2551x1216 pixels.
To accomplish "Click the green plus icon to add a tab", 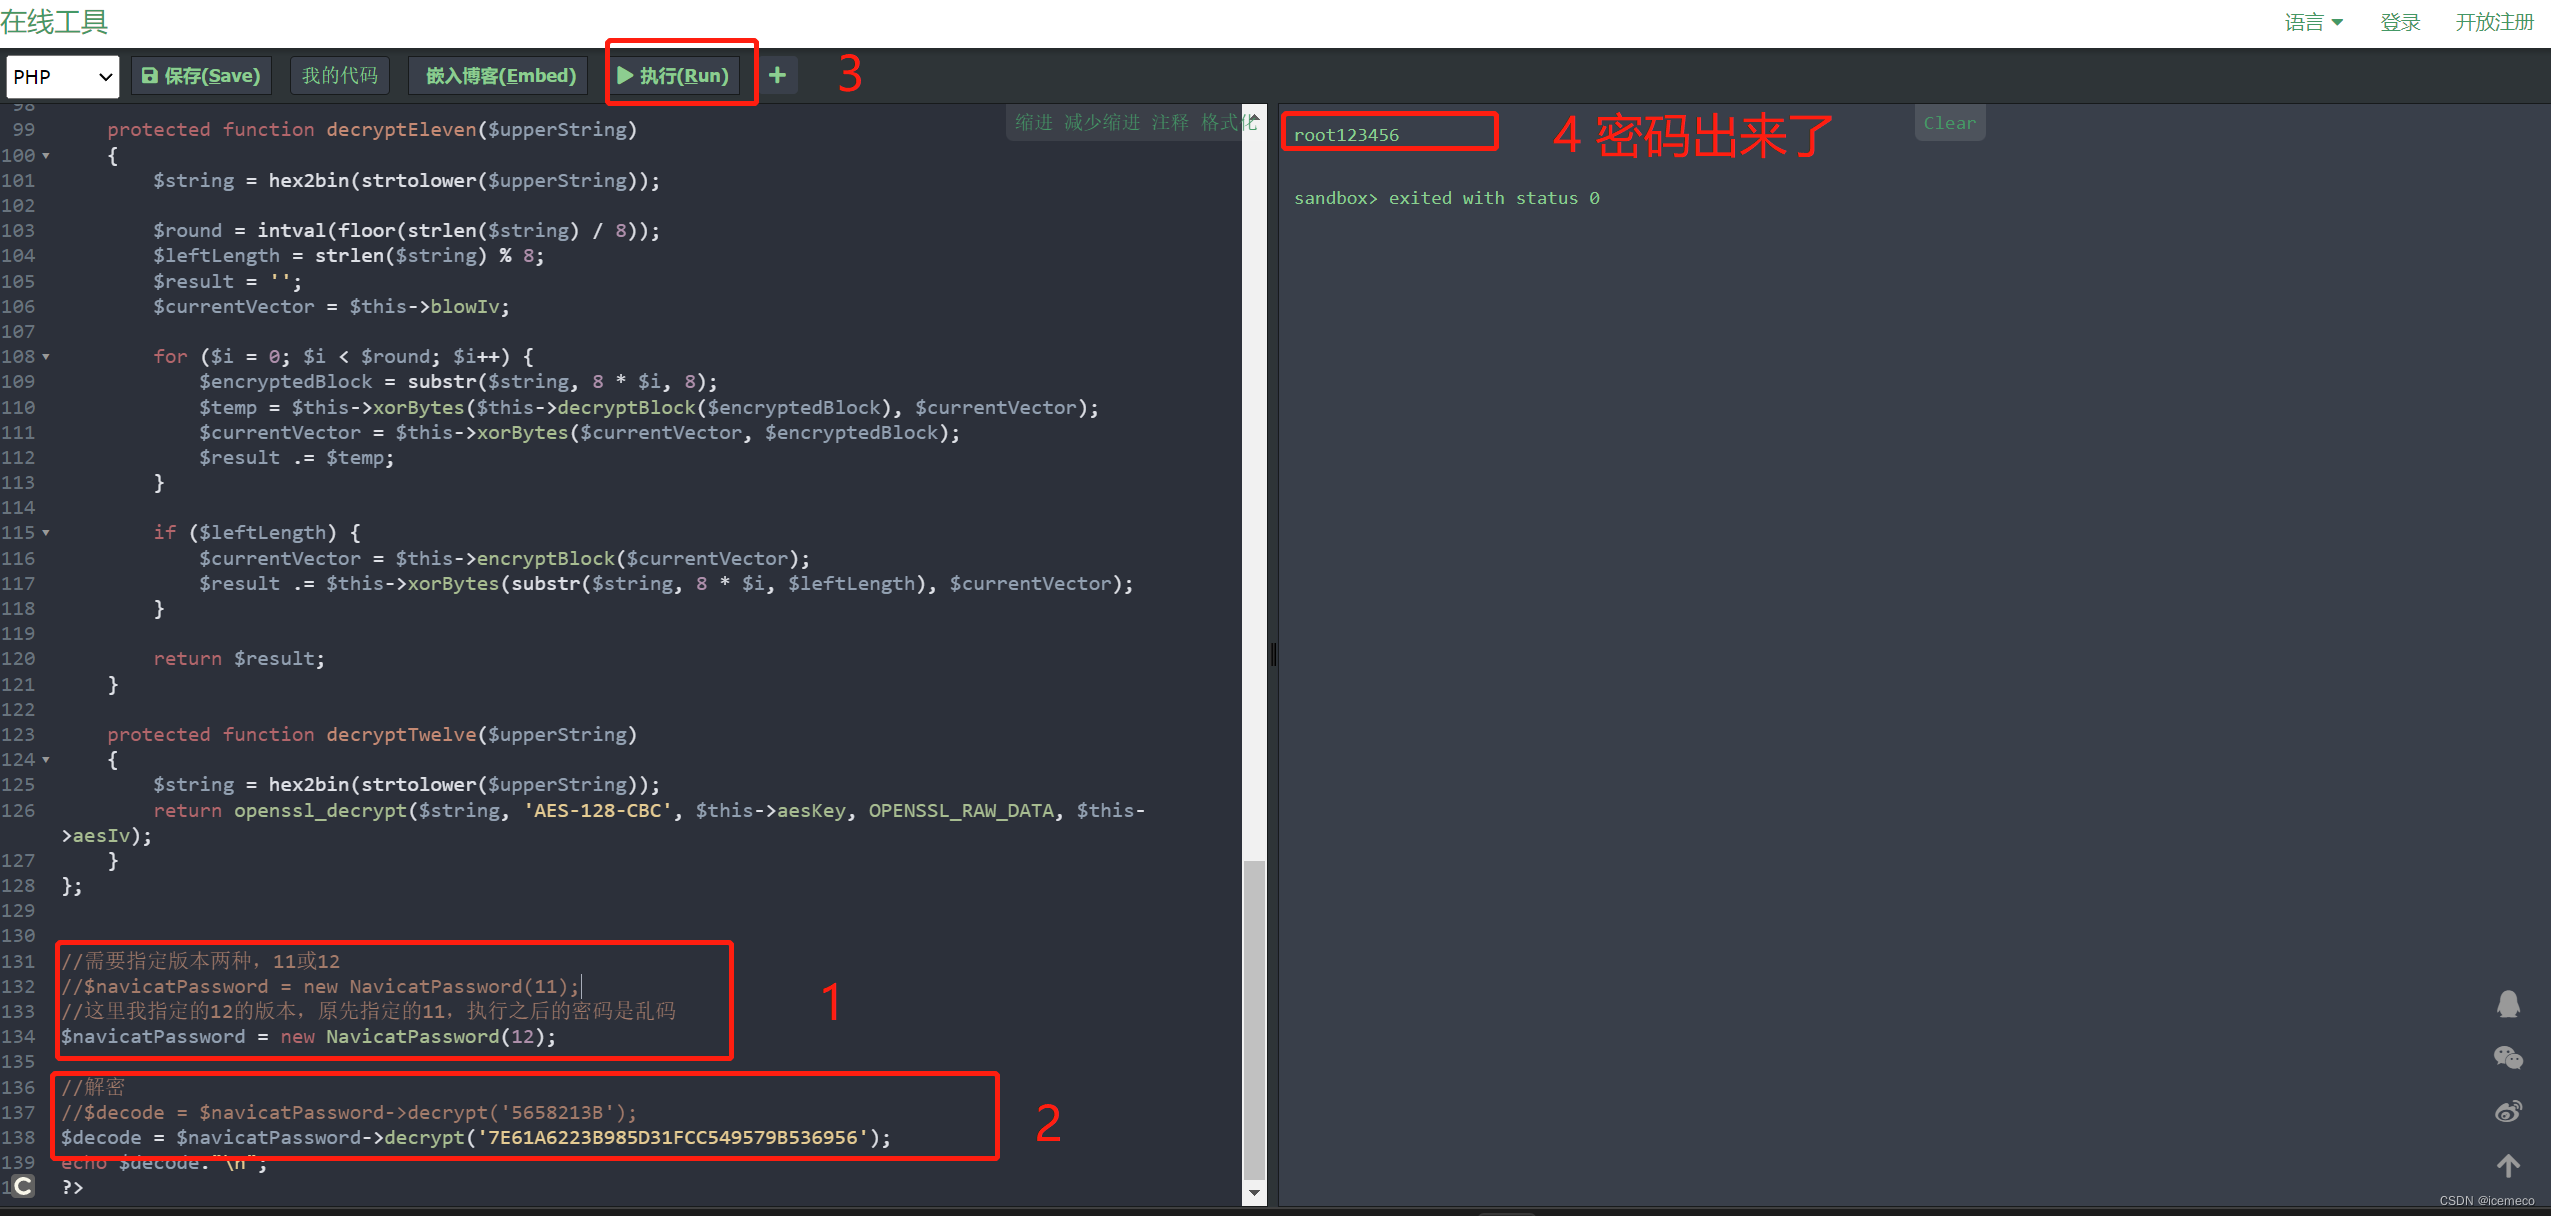I will (x=777, y=75).
